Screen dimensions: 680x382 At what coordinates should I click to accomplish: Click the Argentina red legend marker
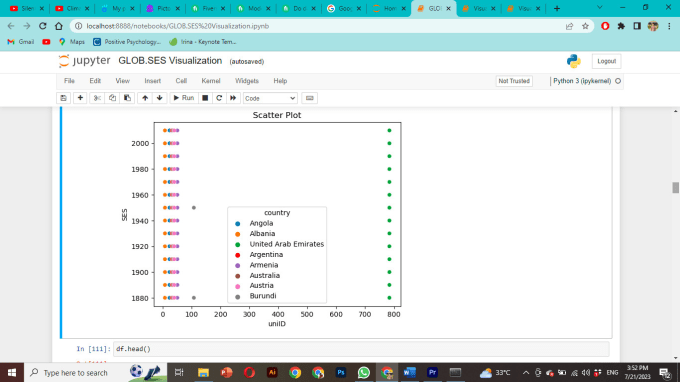[237, 255]
